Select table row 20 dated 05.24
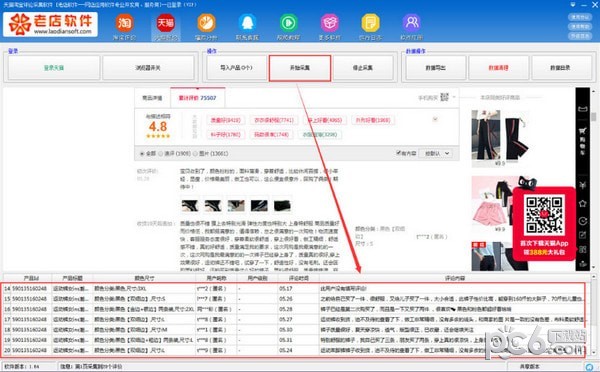The image size is (600, 372). [294, 351]
